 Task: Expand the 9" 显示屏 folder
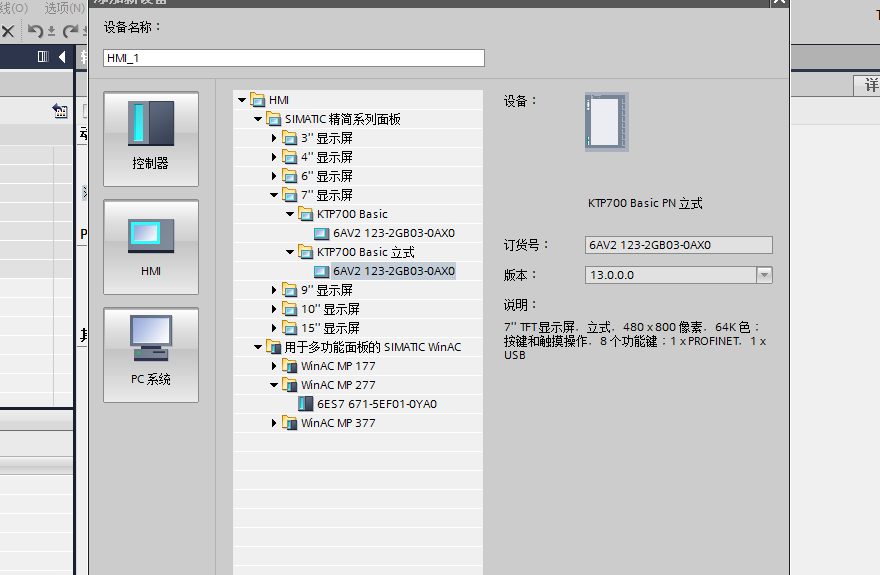274,290
